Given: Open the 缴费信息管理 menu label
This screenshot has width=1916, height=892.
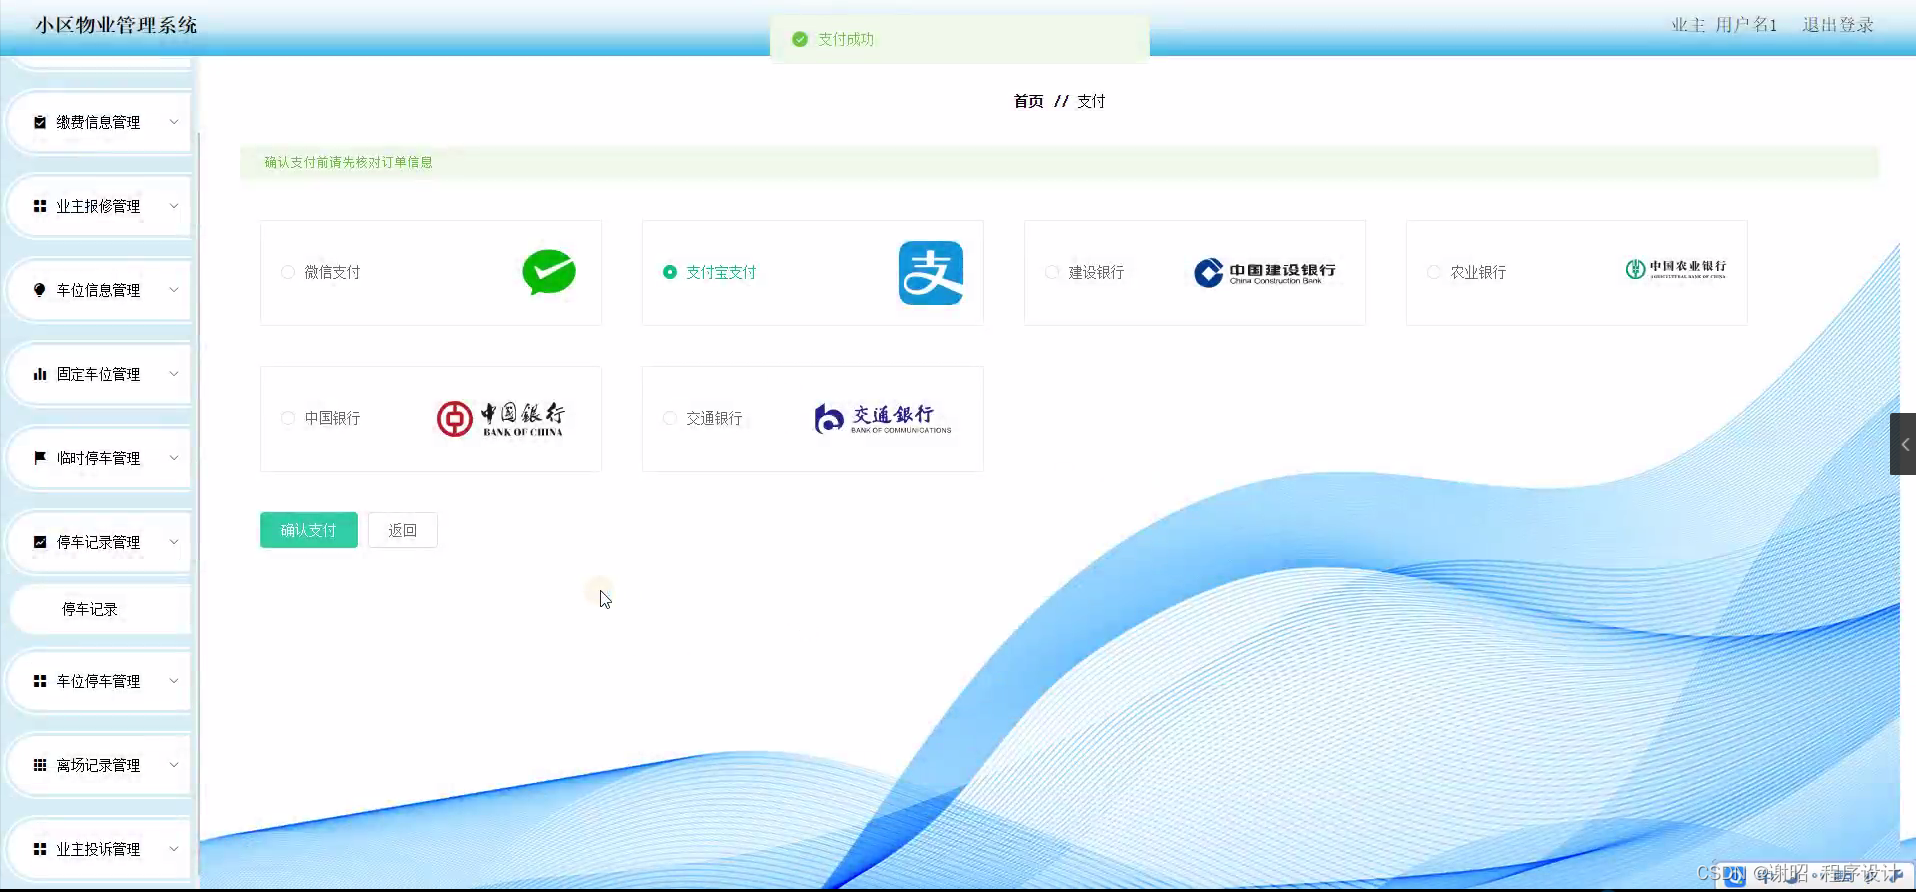Looking at the screenshot, I should [98, 122].
